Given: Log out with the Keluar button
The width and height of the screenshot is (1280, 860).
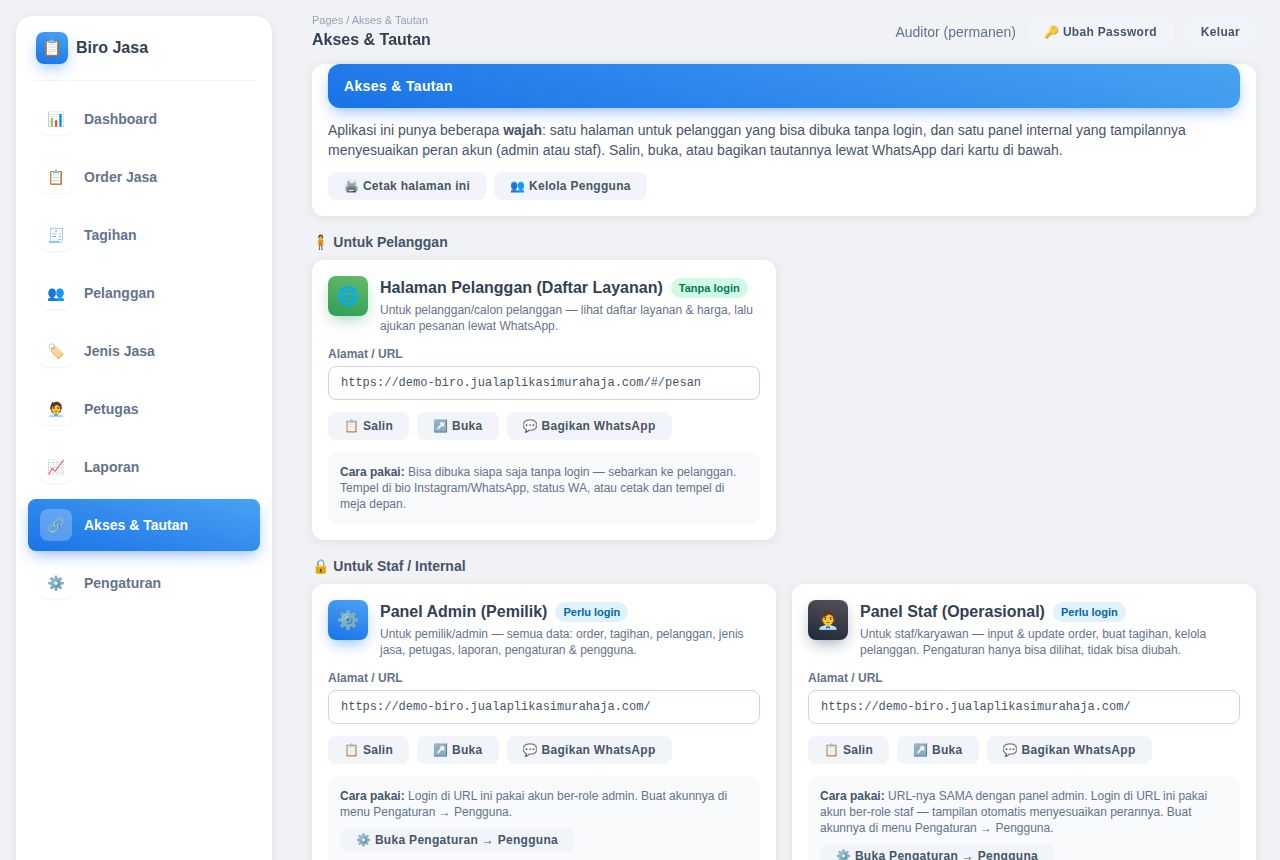Looking at the screenshot, I should coord(1220,32).
